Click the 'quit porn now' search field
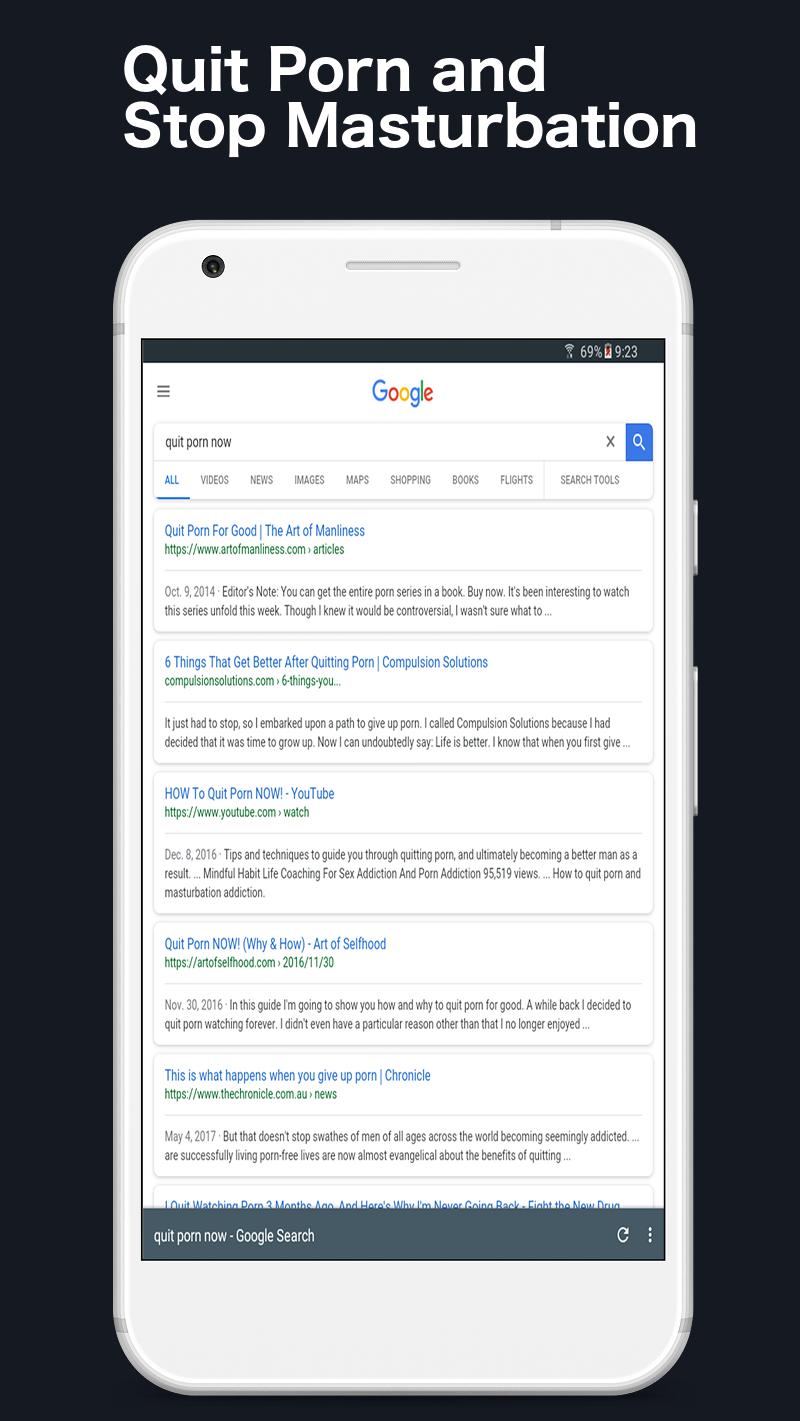The height and width of the screenshot is (1421, 800). coord(380,442)
